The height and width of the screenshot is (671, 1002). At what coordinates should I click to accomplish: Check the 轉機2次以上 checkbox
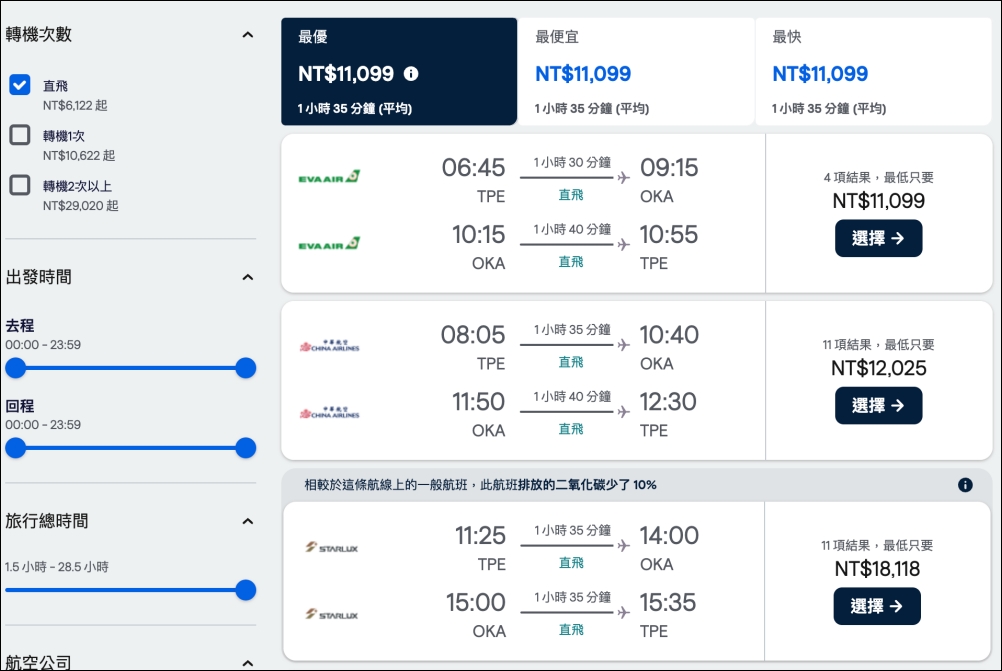pos(20,185)
